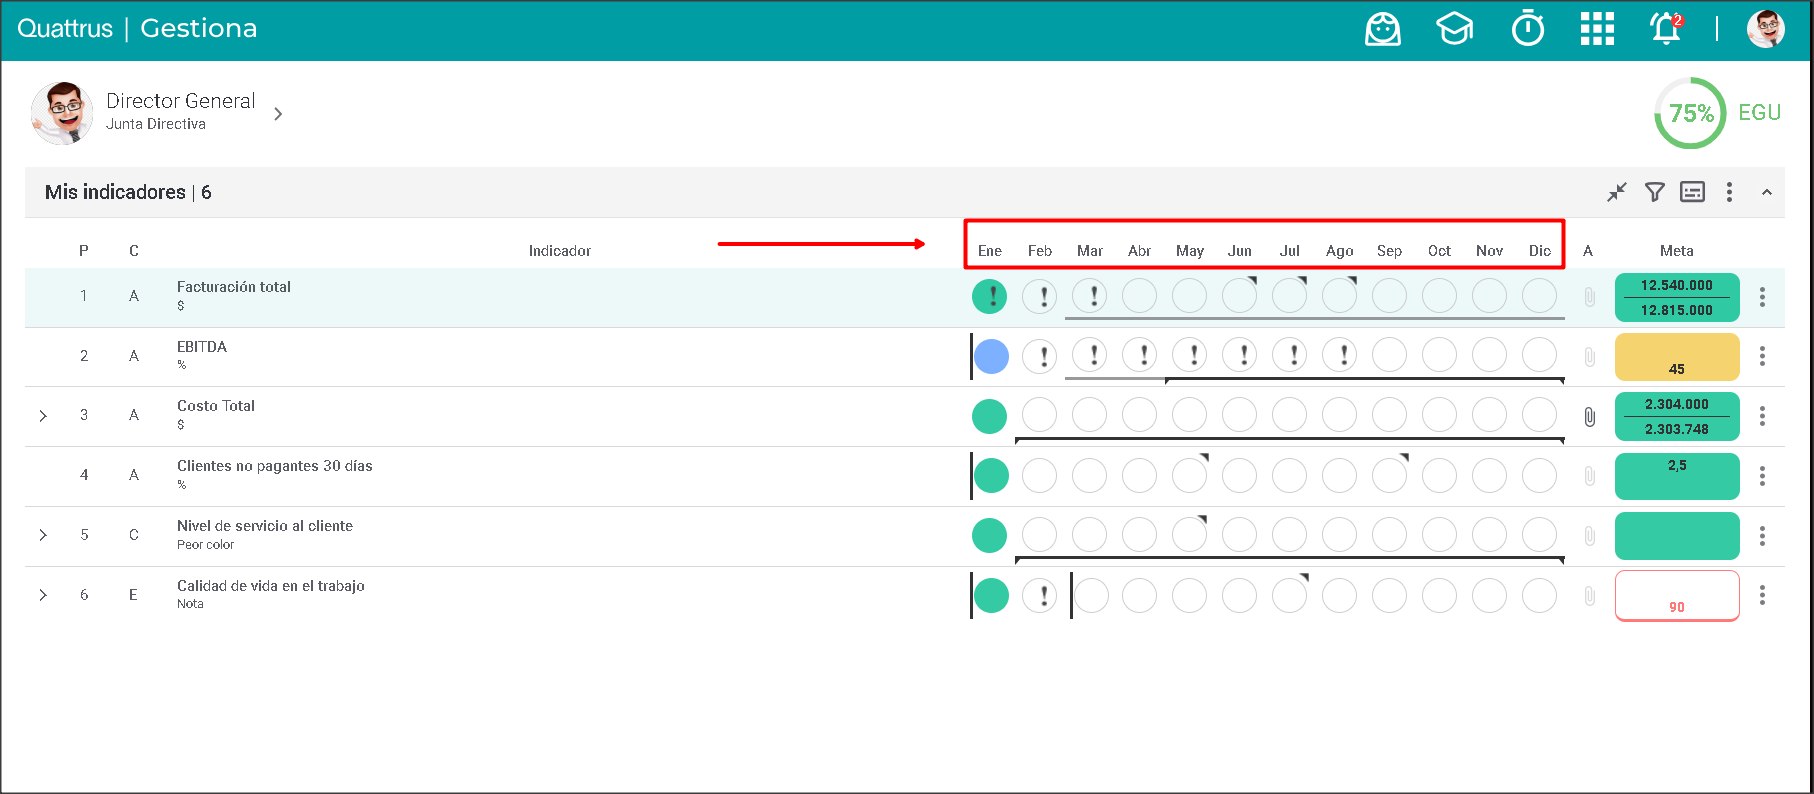Open row options menu for EBITDA
Image resolution: width=1814 pixels, height=794 pixels.
(1762, 357)
